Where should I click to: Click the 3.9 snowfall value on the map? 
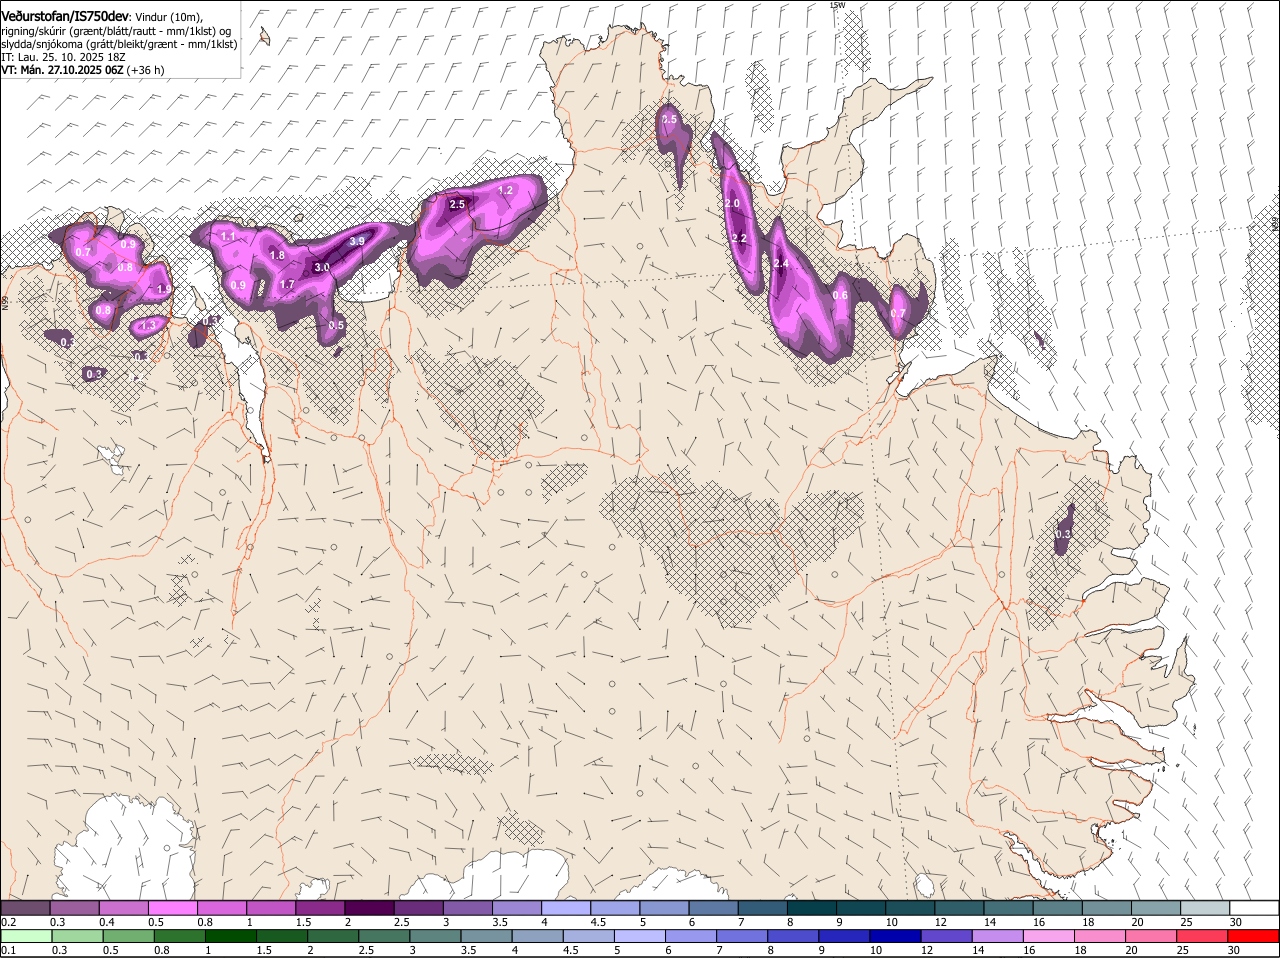click(357, 241)
